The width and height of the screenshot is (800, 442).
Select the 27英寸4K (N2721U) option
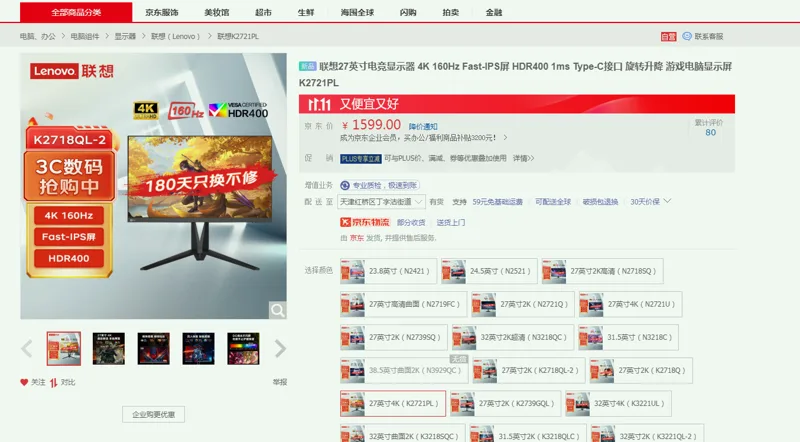(630, 304)
